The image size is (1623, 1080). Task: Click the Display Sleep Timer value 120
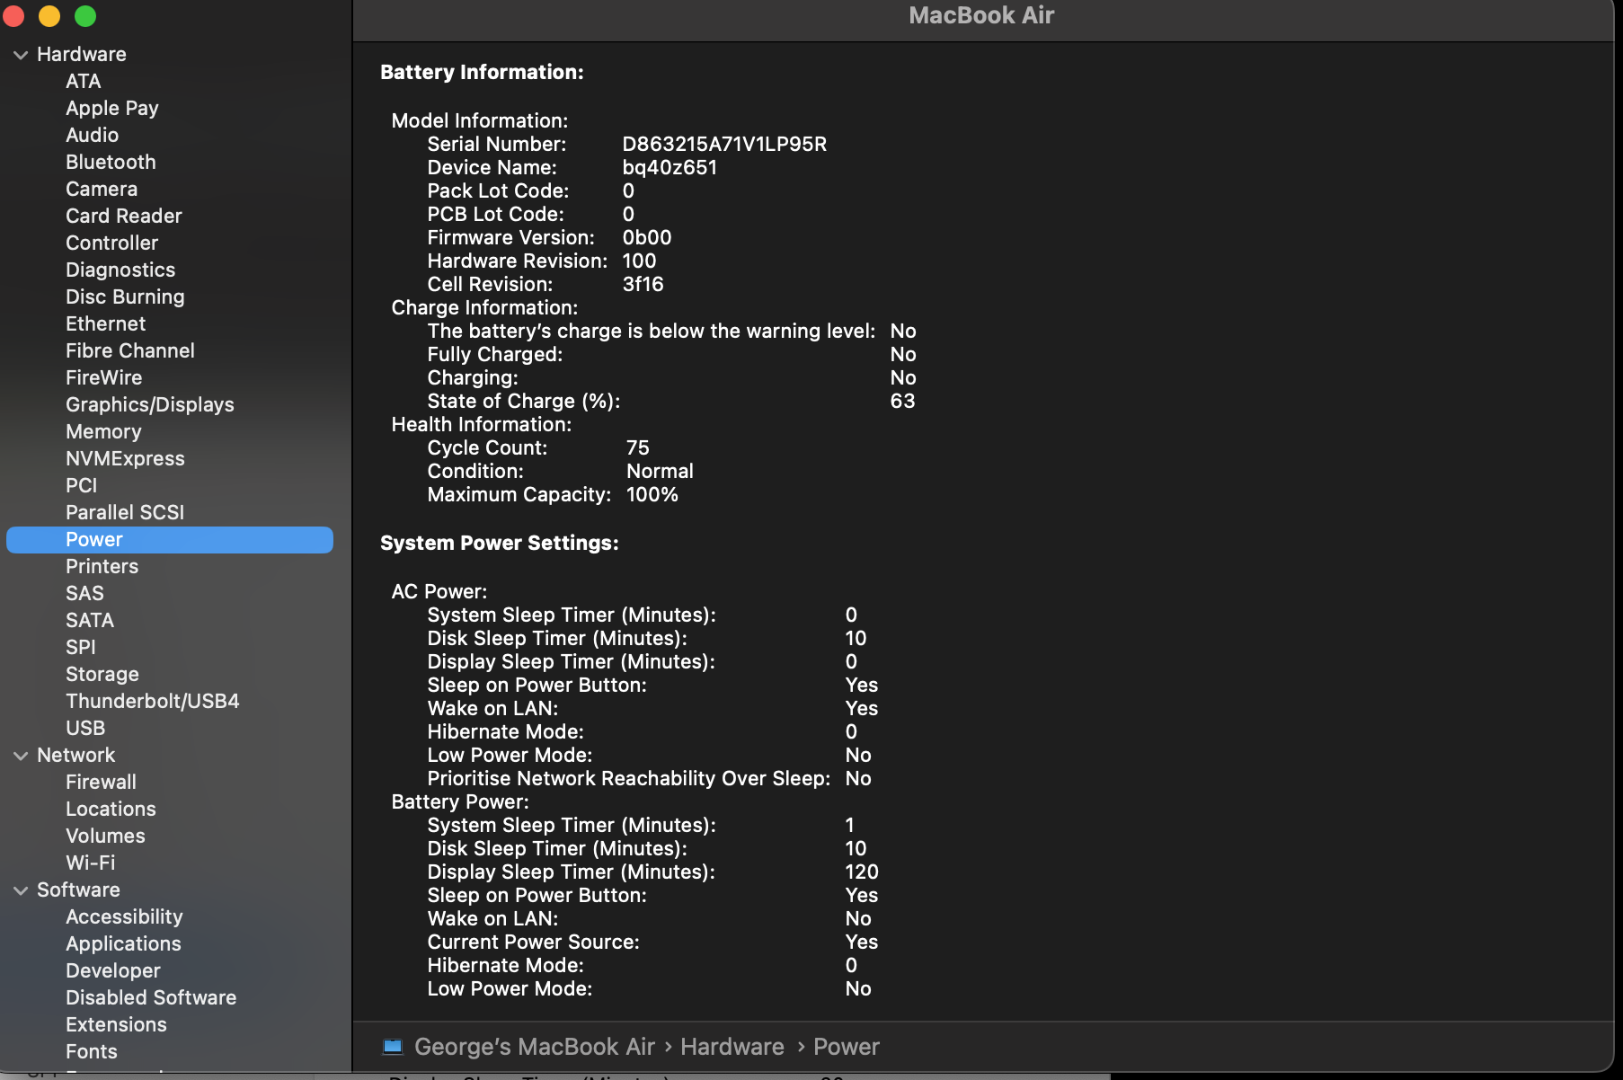[861, 873]
